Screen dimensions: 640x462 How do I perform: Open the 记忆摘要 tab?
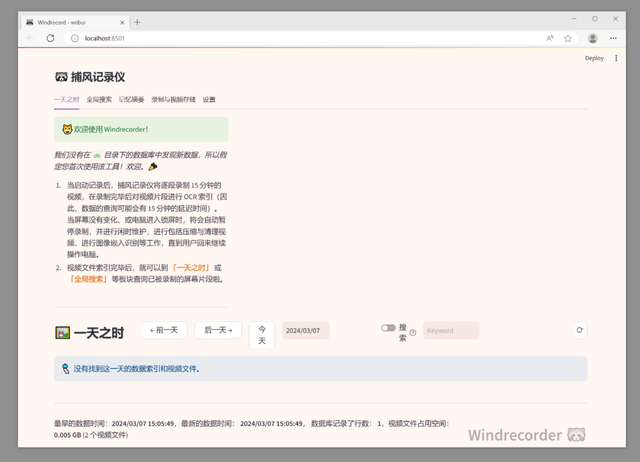click(131, 100)
